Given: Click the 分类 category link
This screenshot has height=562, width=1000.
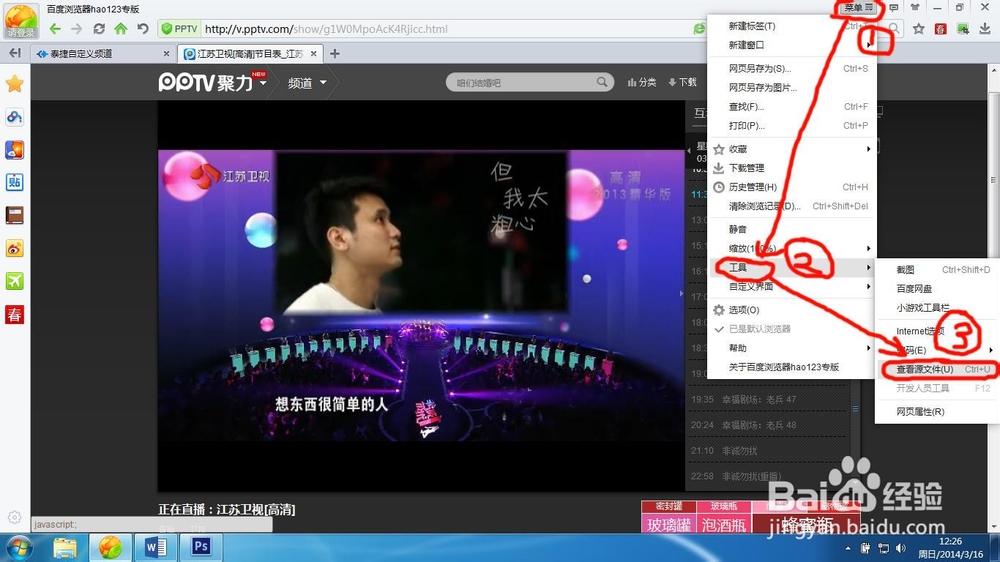Looking at the screenshot, I should pyautogui.click(x=642, y=82).
